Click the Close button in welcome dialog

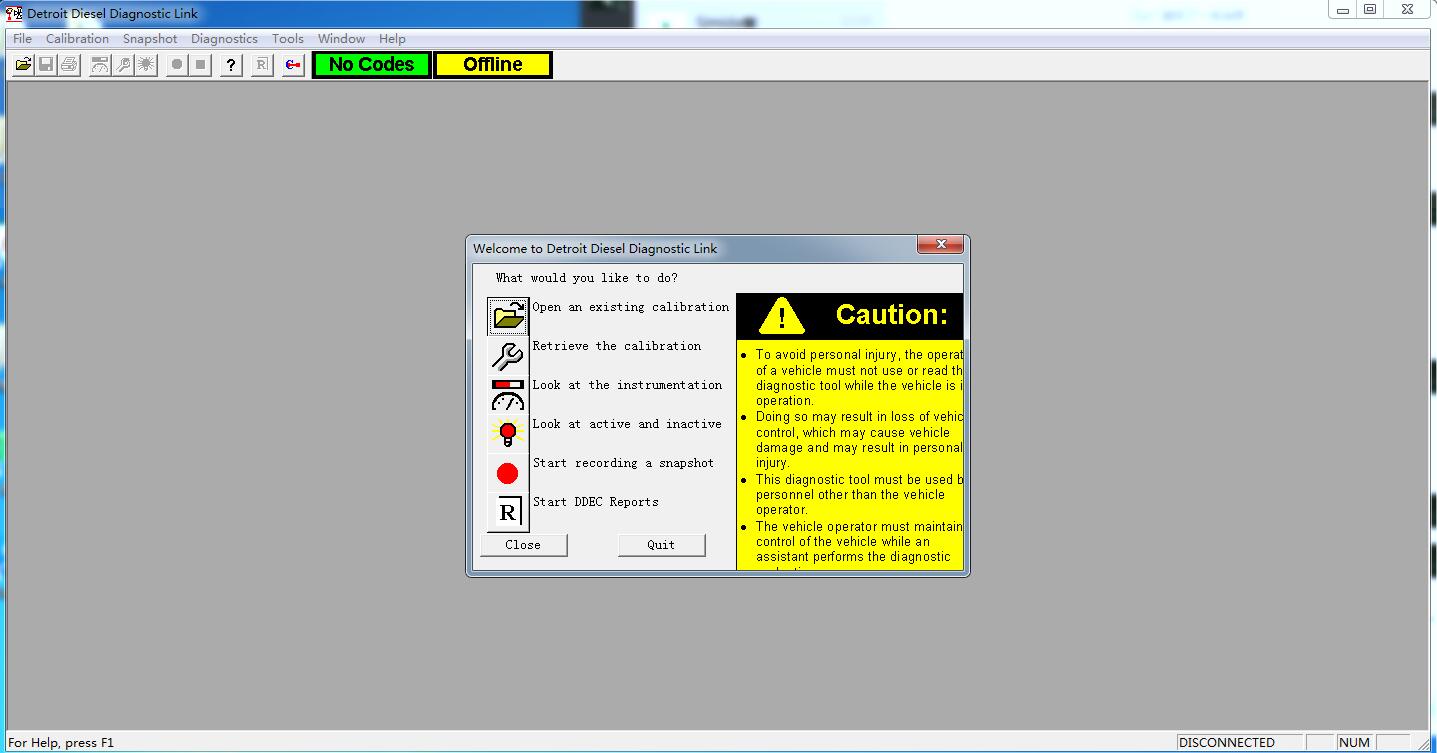pyautogui.click(x=523, y=545)
